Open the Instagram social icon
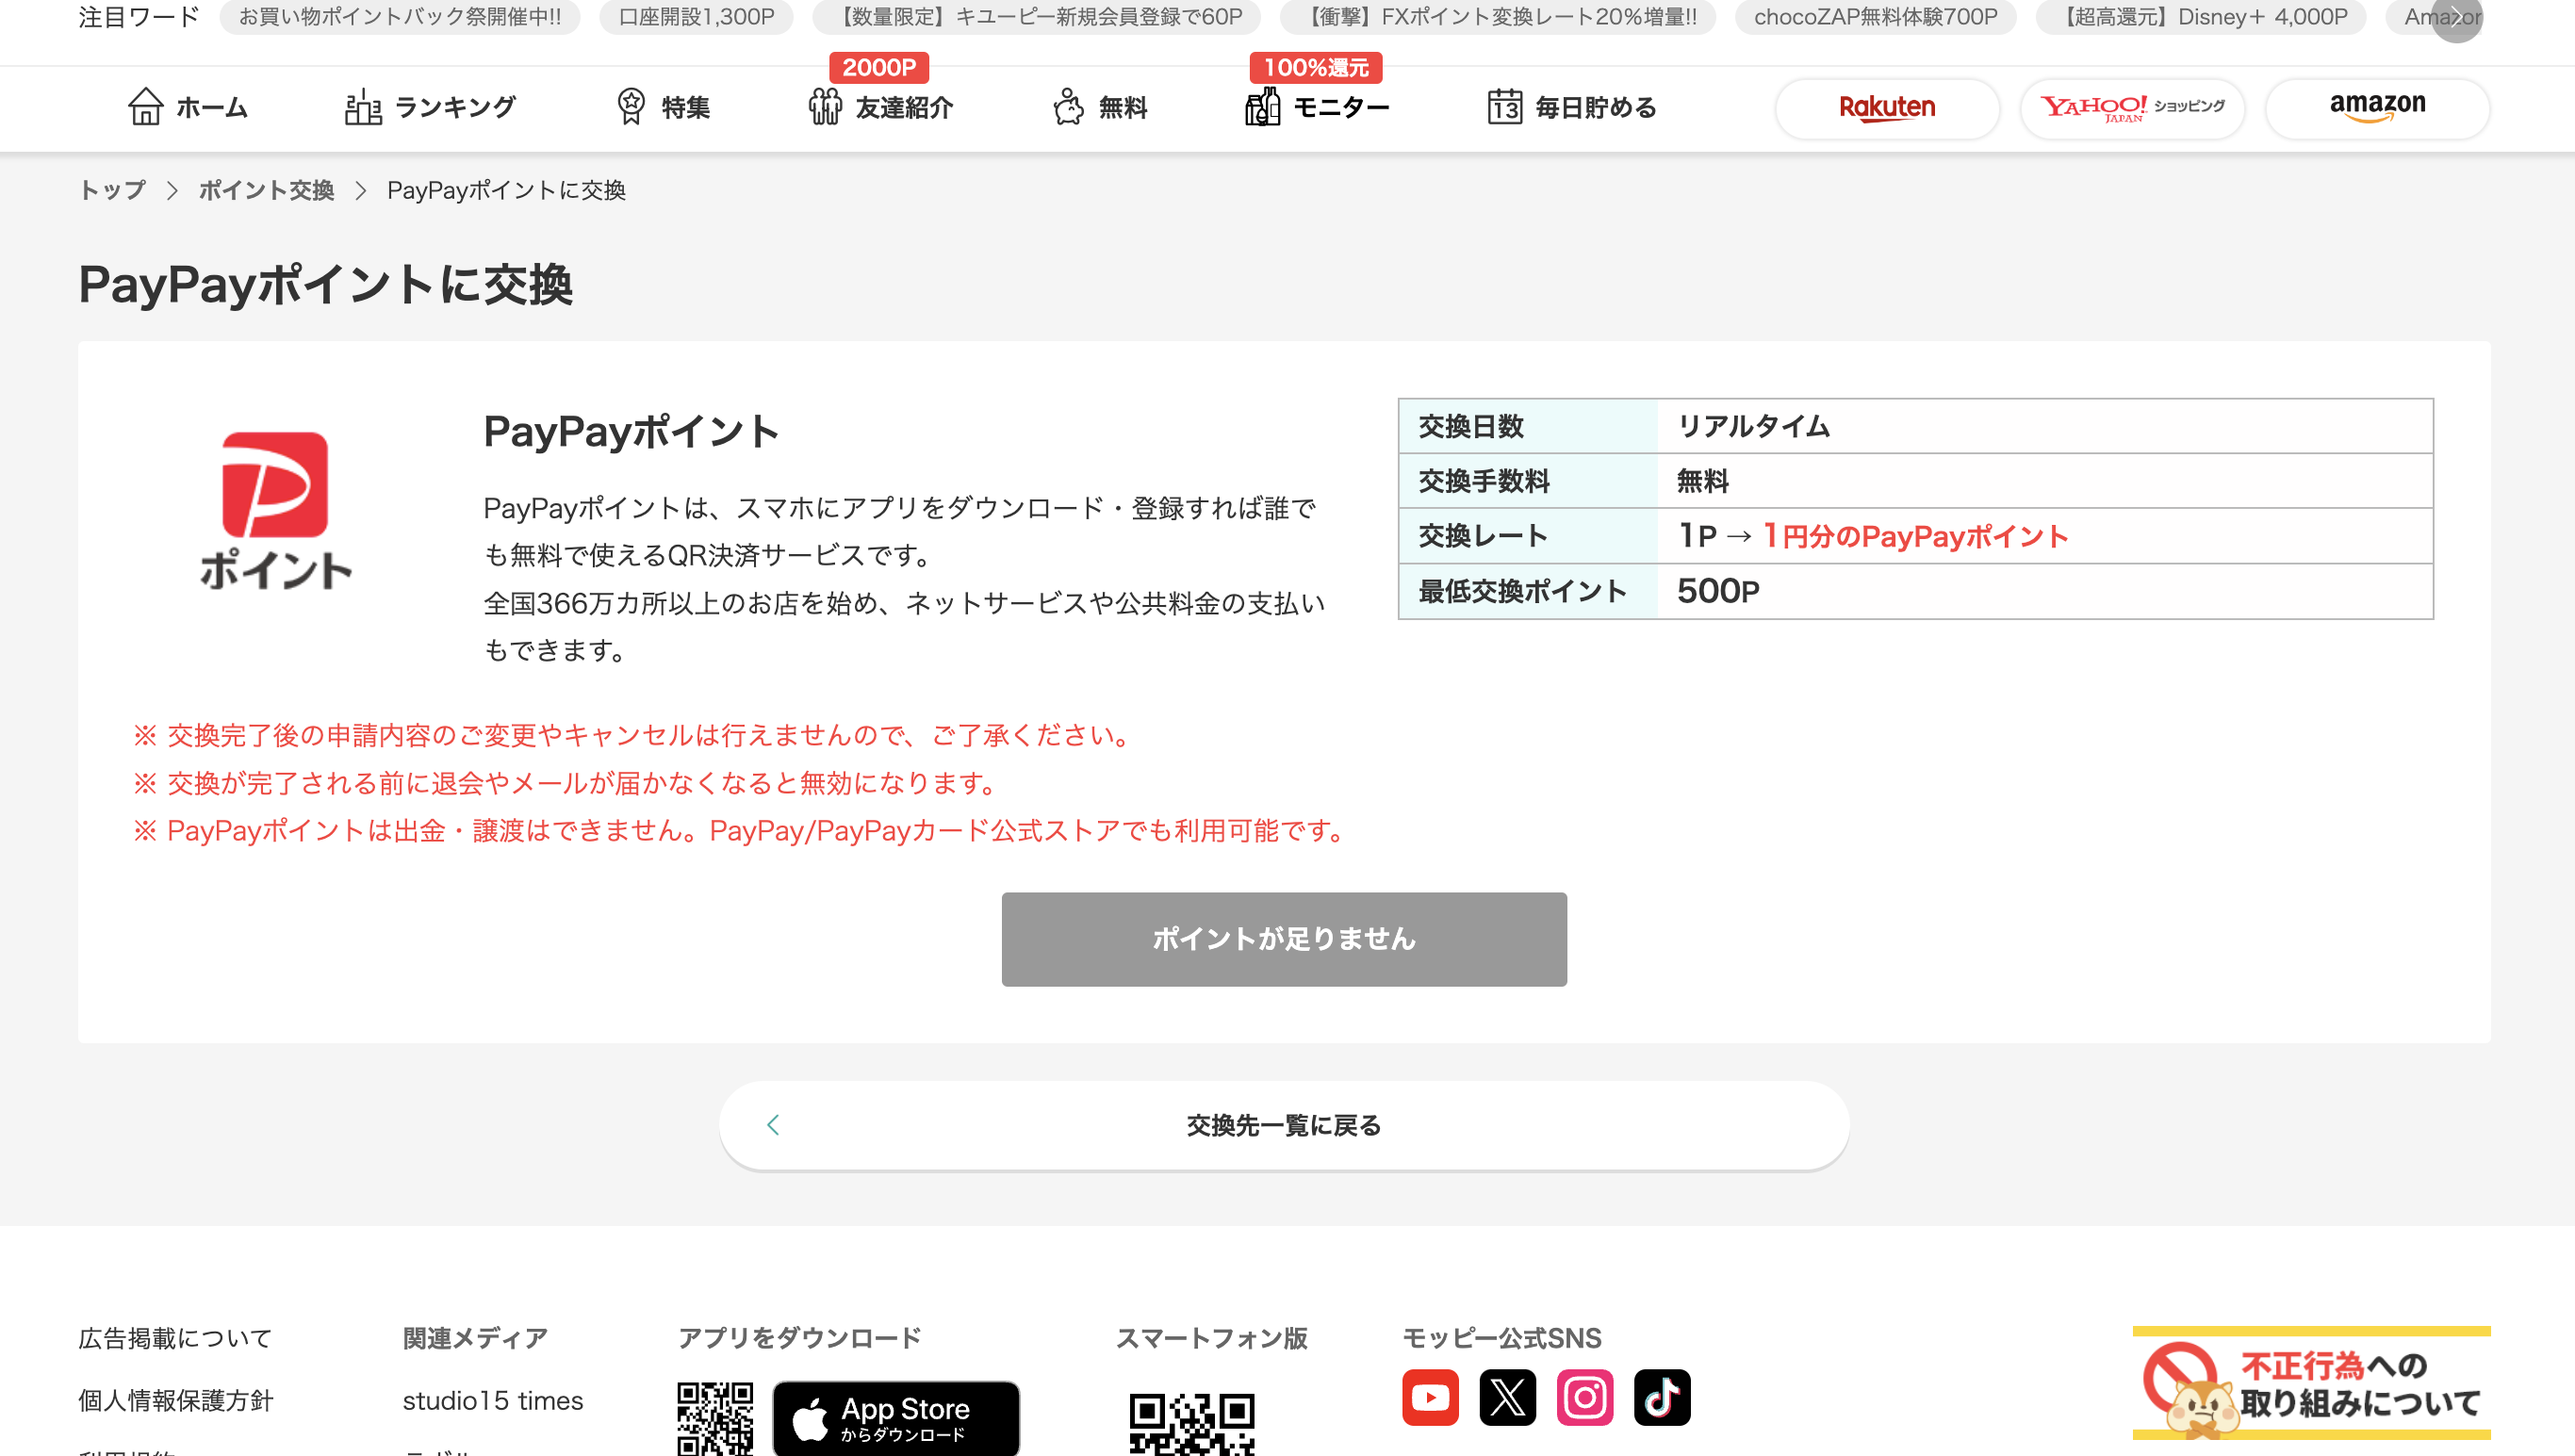This screenshot has width=2575, height=1456. [x=1584, y=1397]
